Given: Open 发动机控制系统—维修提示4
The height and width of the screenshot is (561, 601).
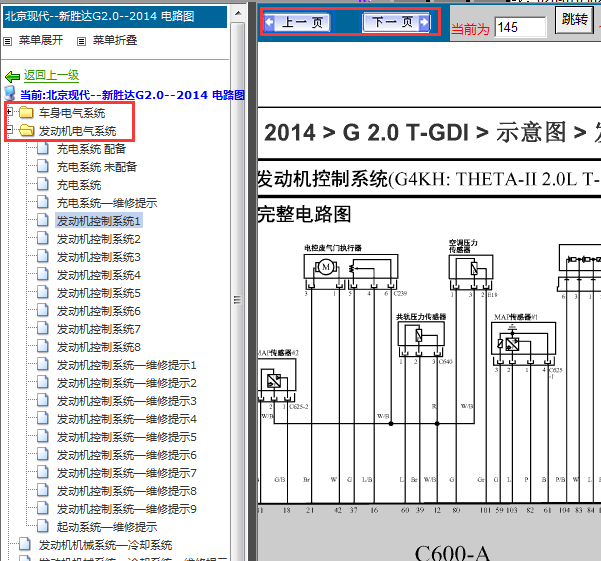Looking at the screenshot, I should (x=126, y=419).
